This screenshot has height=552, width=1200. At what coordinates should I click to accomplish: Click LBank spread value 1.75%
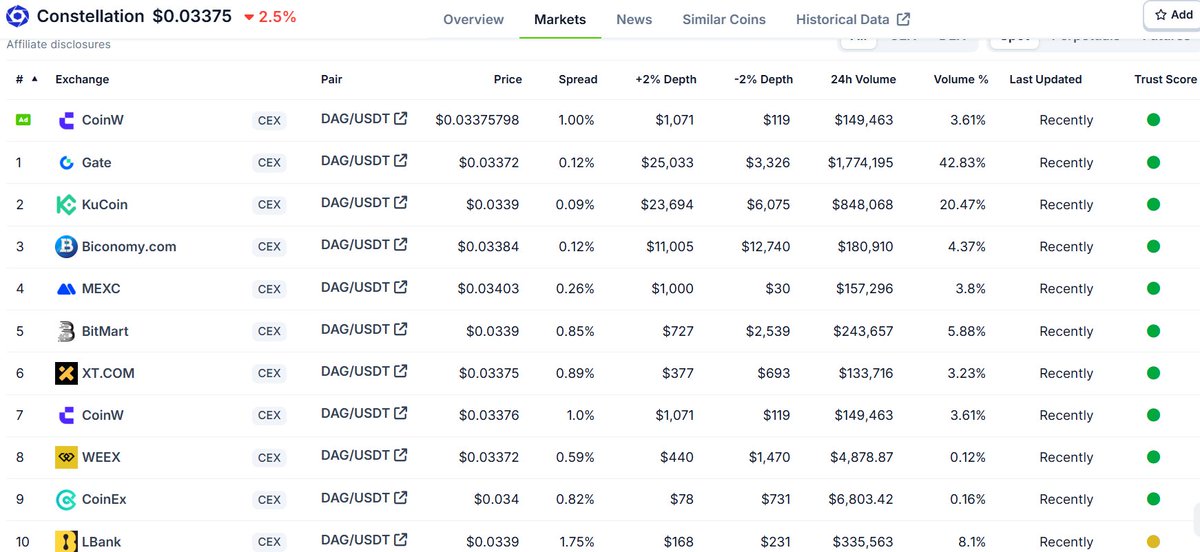pos(576,542)
